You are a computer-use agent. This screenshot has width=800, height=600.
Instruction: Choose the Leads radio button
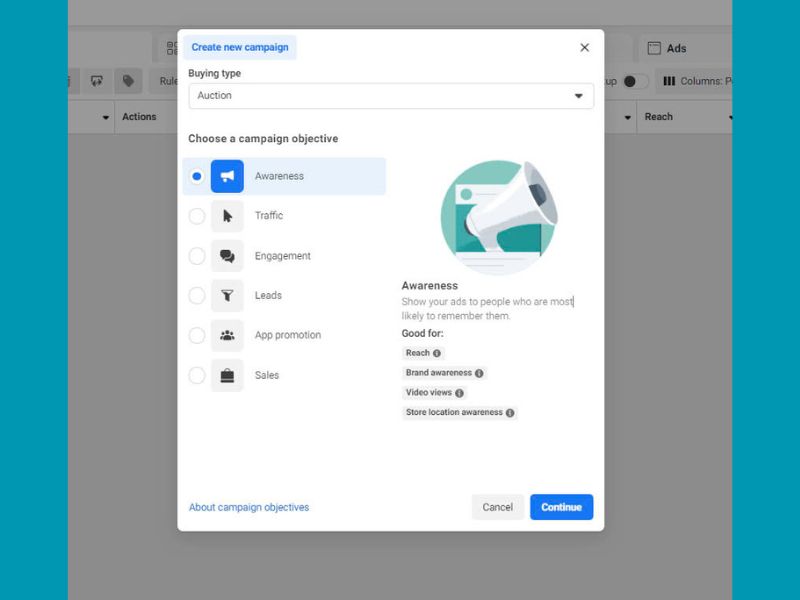196,295
